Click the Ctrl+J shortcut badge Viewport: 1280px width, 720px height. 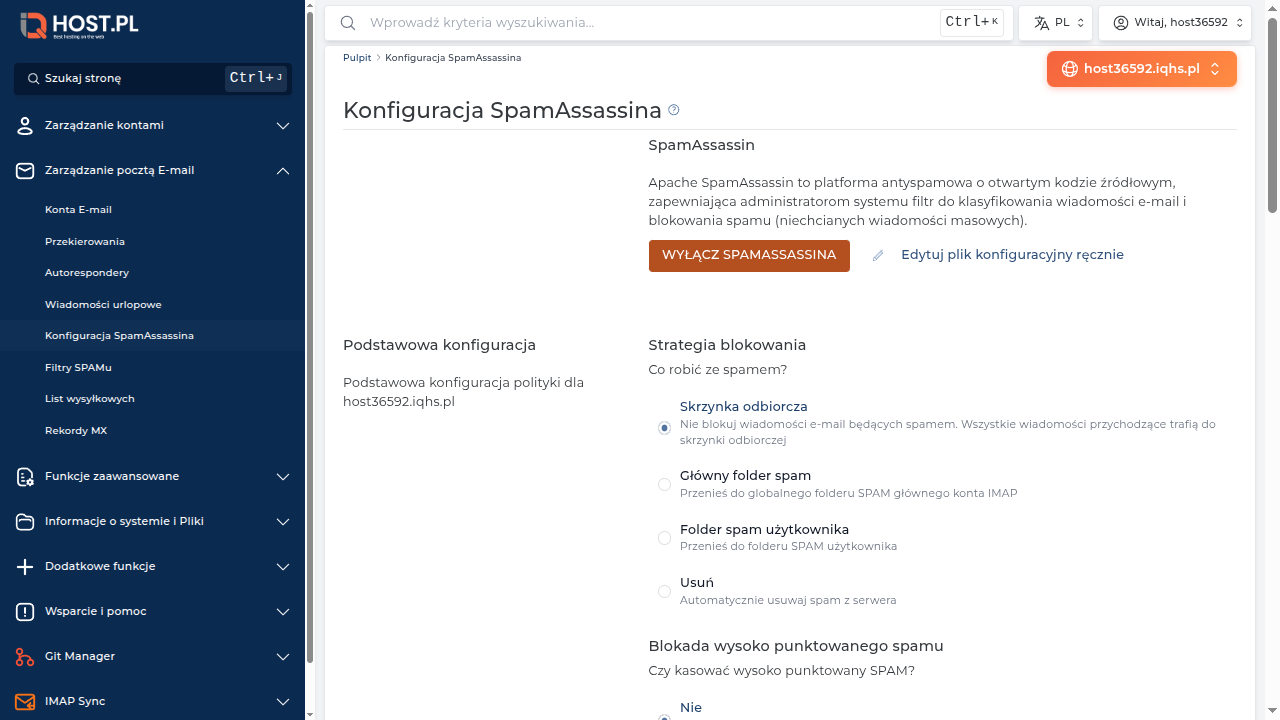point(256,78)
